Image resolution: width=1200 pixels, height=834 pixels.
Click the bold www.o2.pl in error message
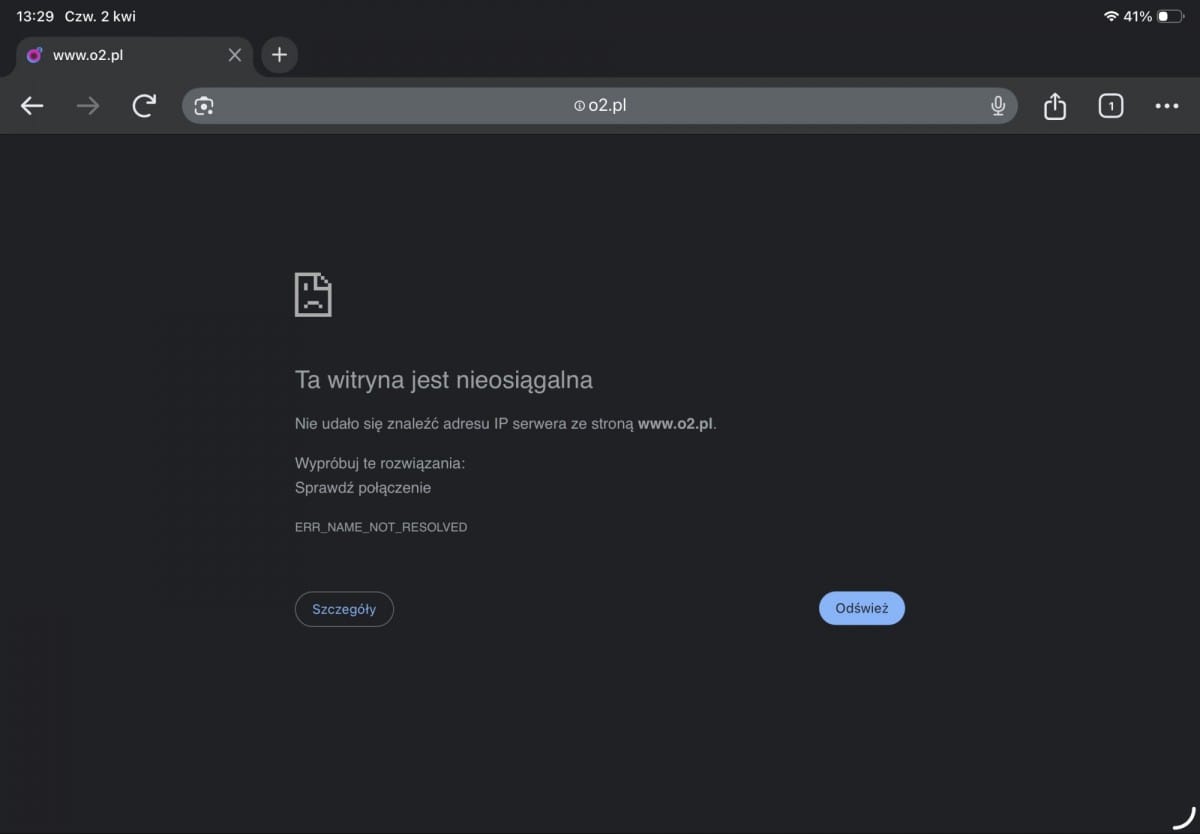675,423
